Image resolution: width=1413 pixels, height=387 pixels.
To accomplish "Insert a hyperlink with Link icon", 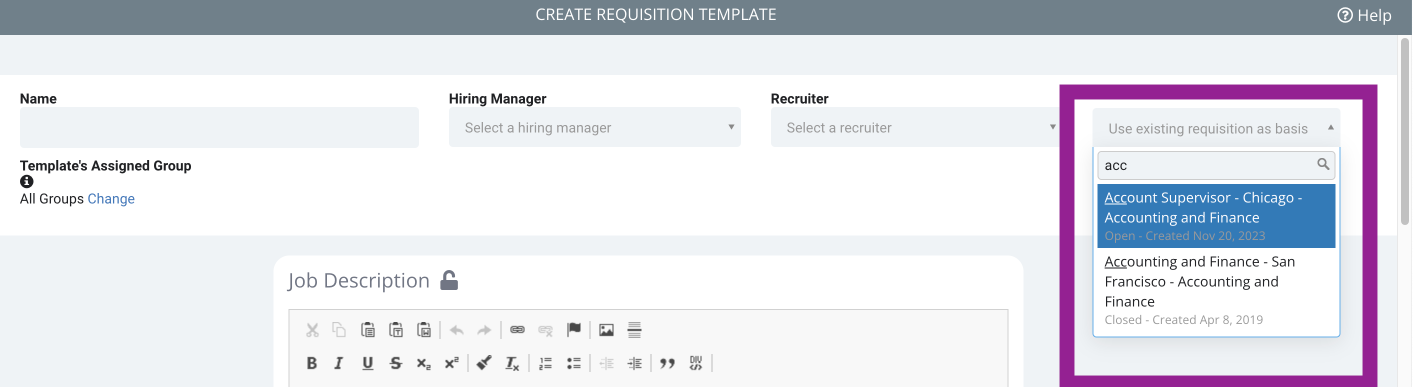I will 517,330.
